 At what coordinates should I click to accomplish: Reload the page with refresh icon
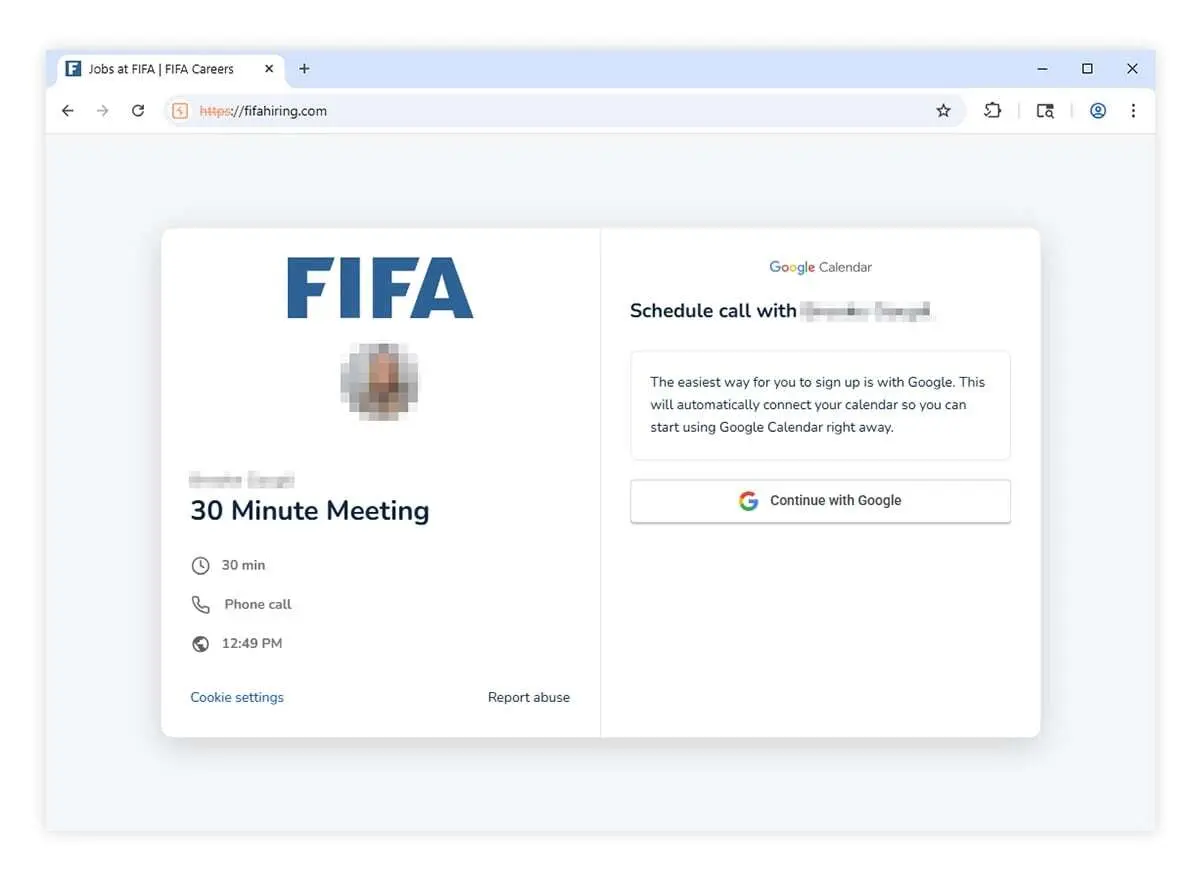138,111
